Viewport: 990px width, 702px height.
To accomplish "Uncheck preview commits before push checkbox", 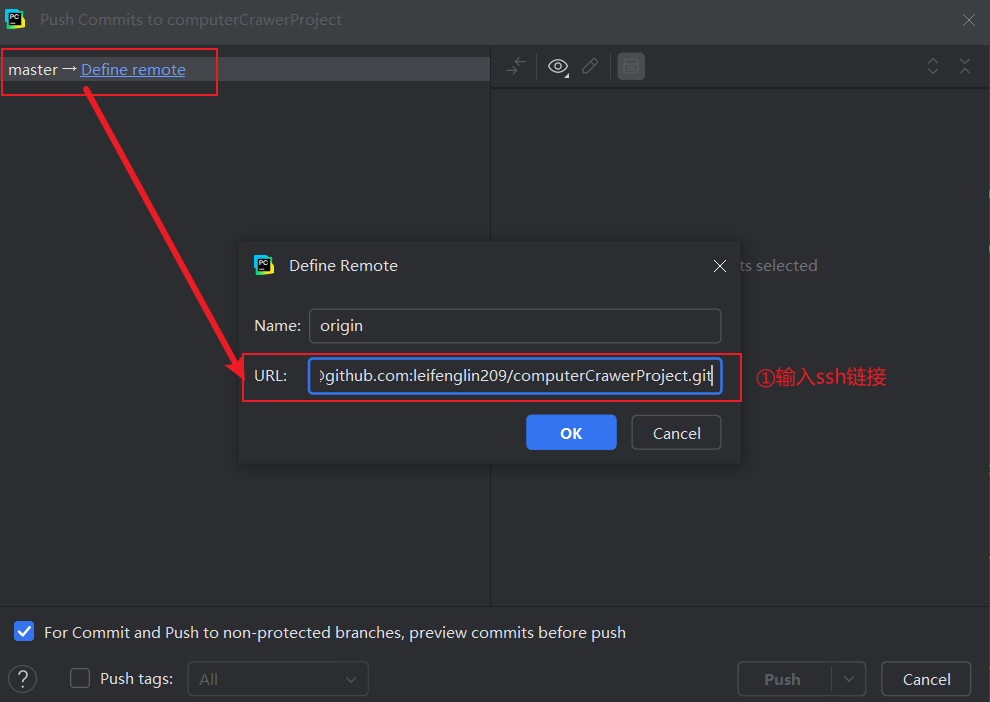I will [x=24, y=631].
